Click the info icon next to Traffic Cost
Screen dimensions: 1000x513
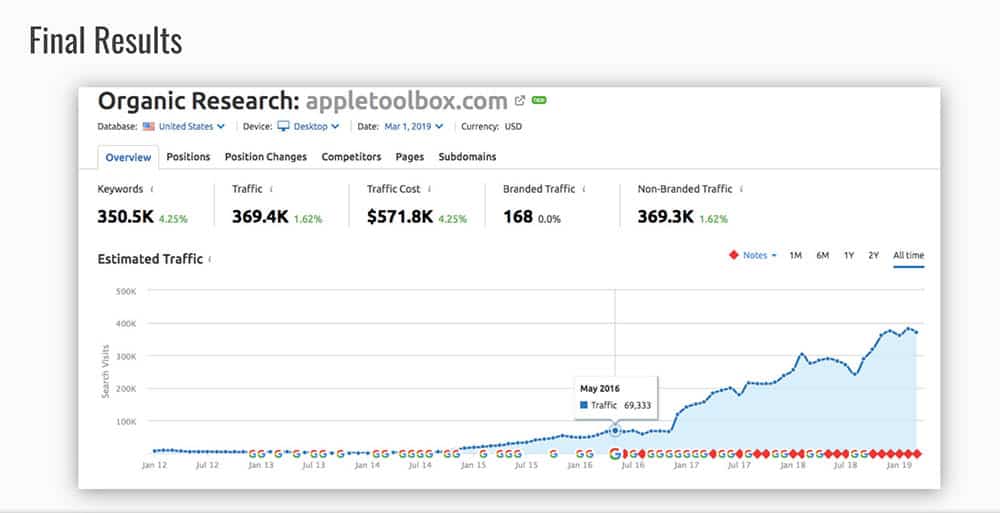coord(429,189)
